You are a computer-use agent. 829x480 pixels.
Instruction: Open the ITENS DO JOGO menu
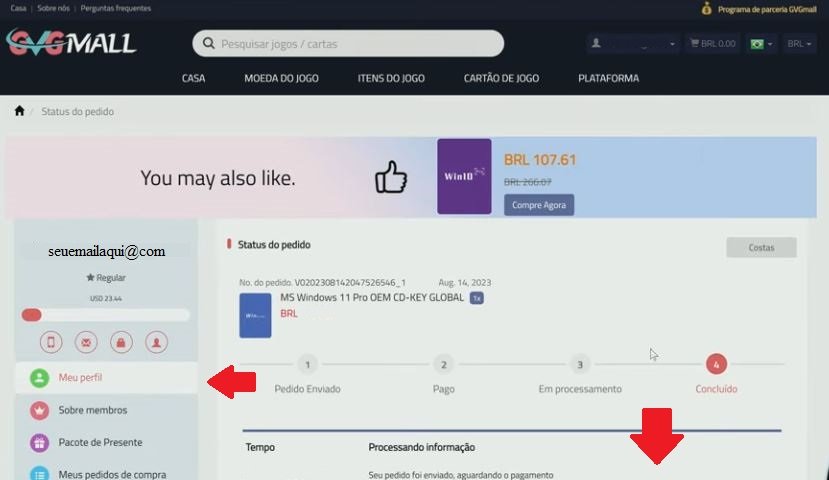391,78
